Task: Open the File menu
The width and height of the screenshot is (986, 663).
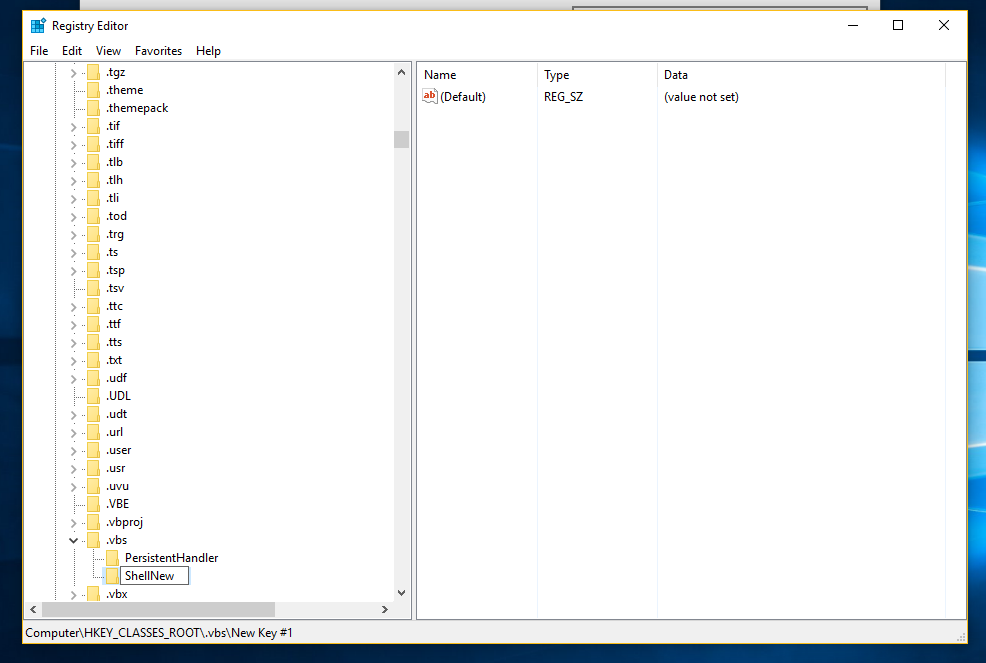Action: [x=39, y=51]
